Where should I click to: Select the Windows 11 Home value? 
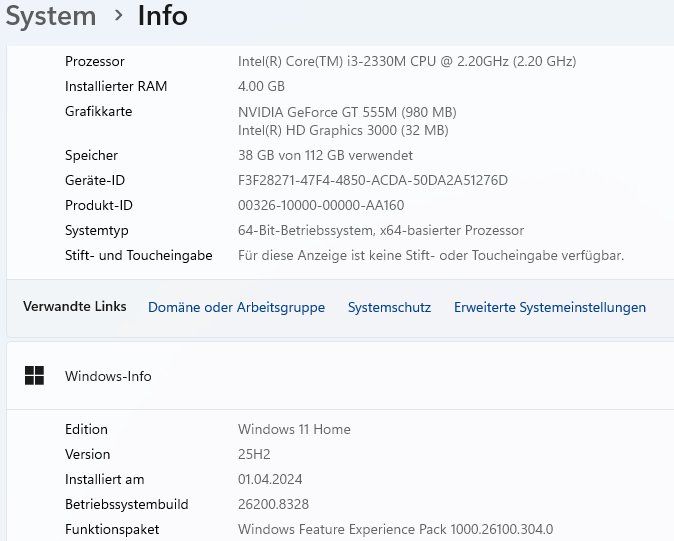[294, 429]
